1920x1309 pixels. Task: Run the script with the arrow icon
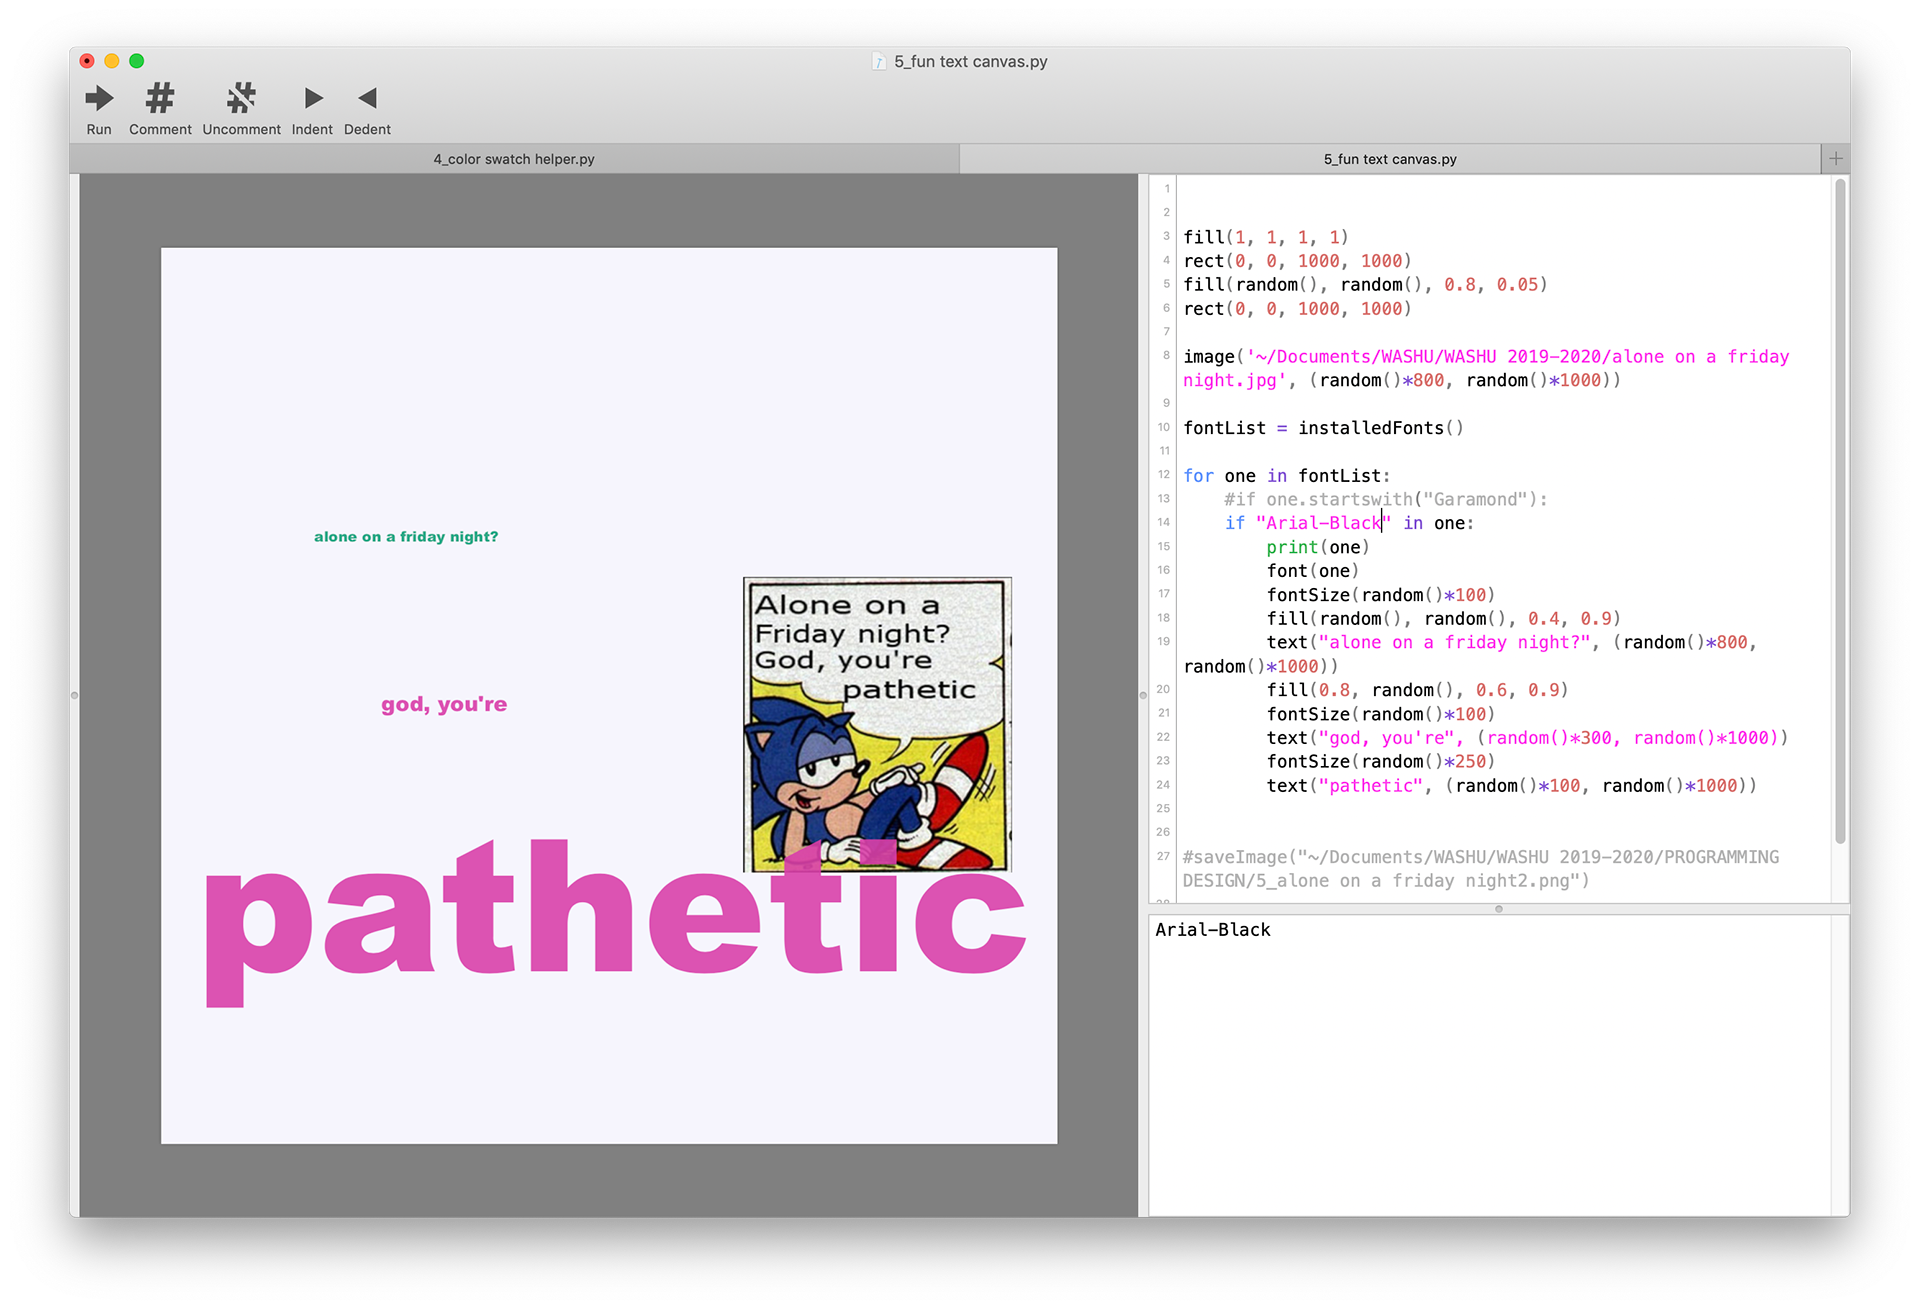(99, 98)
